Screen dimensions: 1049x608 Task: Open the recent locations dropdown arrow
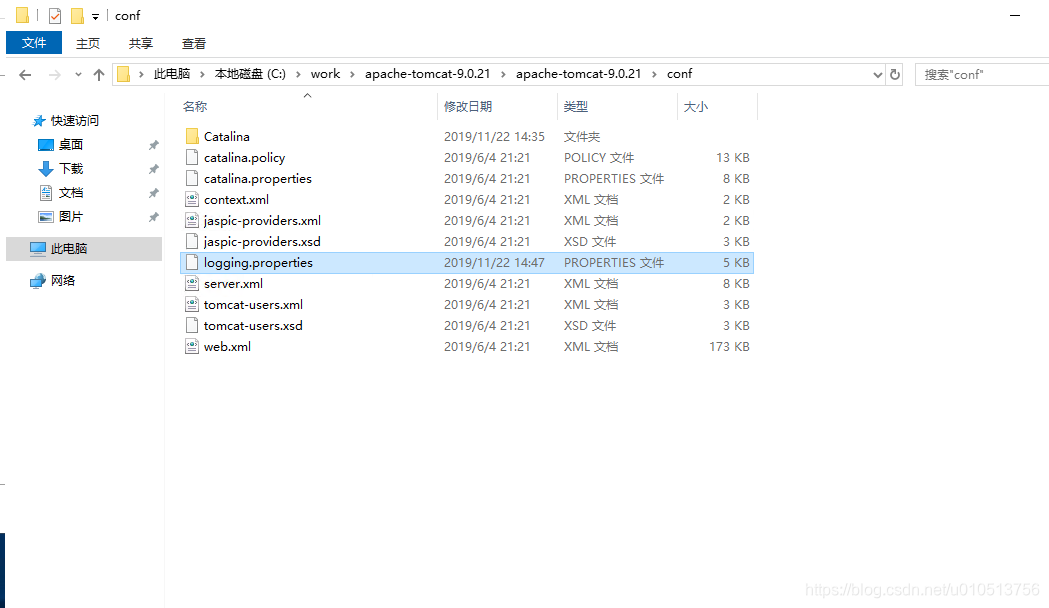(x=78, y=74)
